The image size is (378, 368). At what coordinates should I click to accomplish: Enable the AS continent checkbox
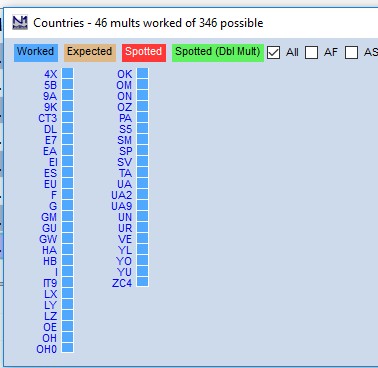coord(351,52)
